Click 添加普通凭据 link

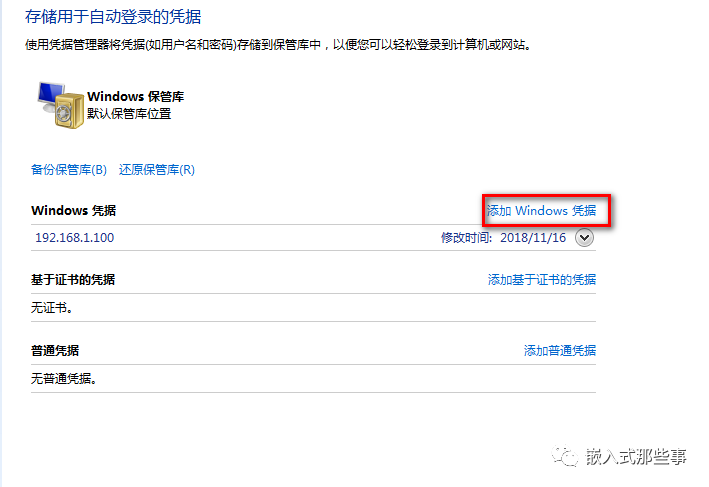(x=560, y=350)
